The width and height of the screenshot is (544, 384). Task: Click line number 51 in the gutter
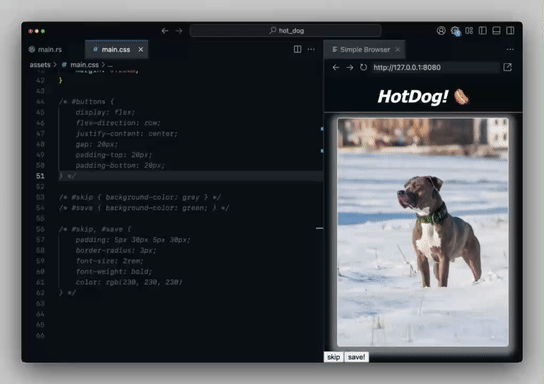tap(40, 176)
